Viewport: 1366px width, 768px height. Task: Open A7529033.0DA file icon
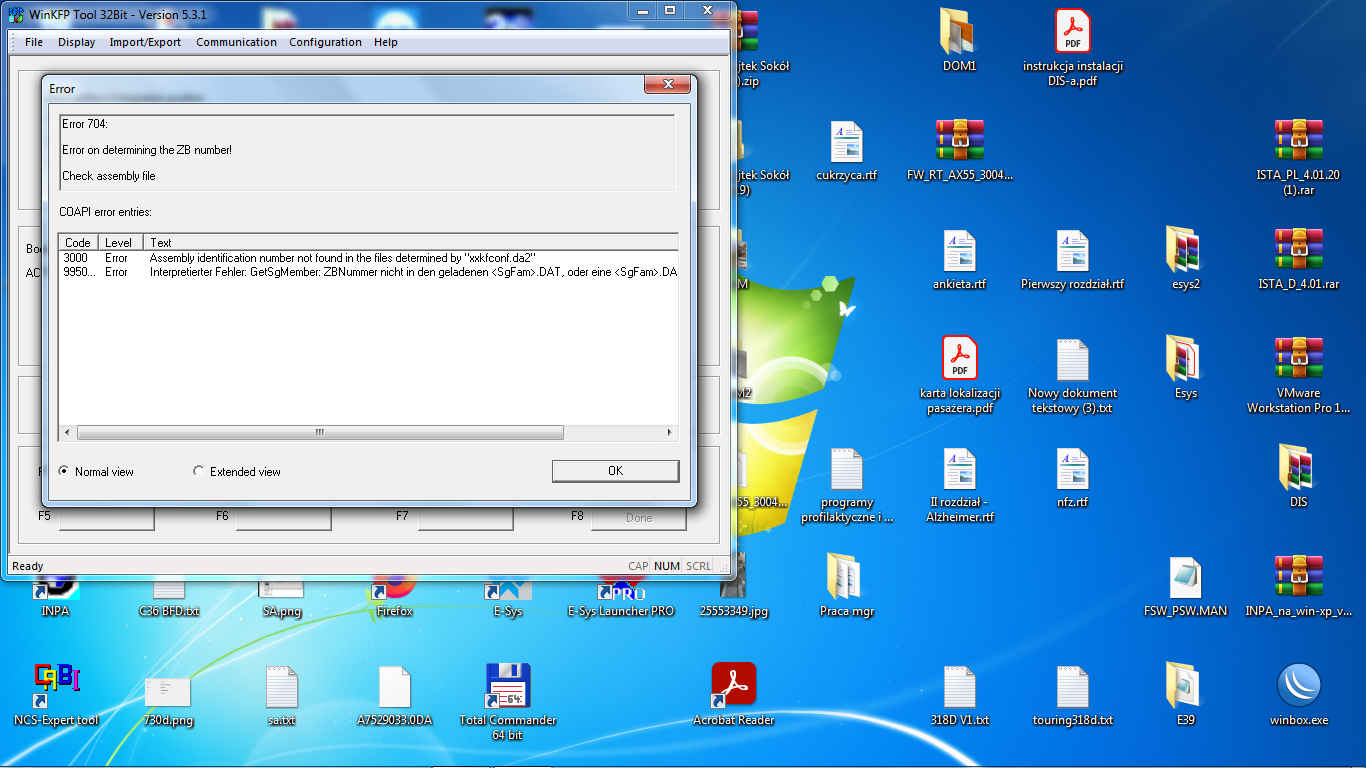(395, 686)
